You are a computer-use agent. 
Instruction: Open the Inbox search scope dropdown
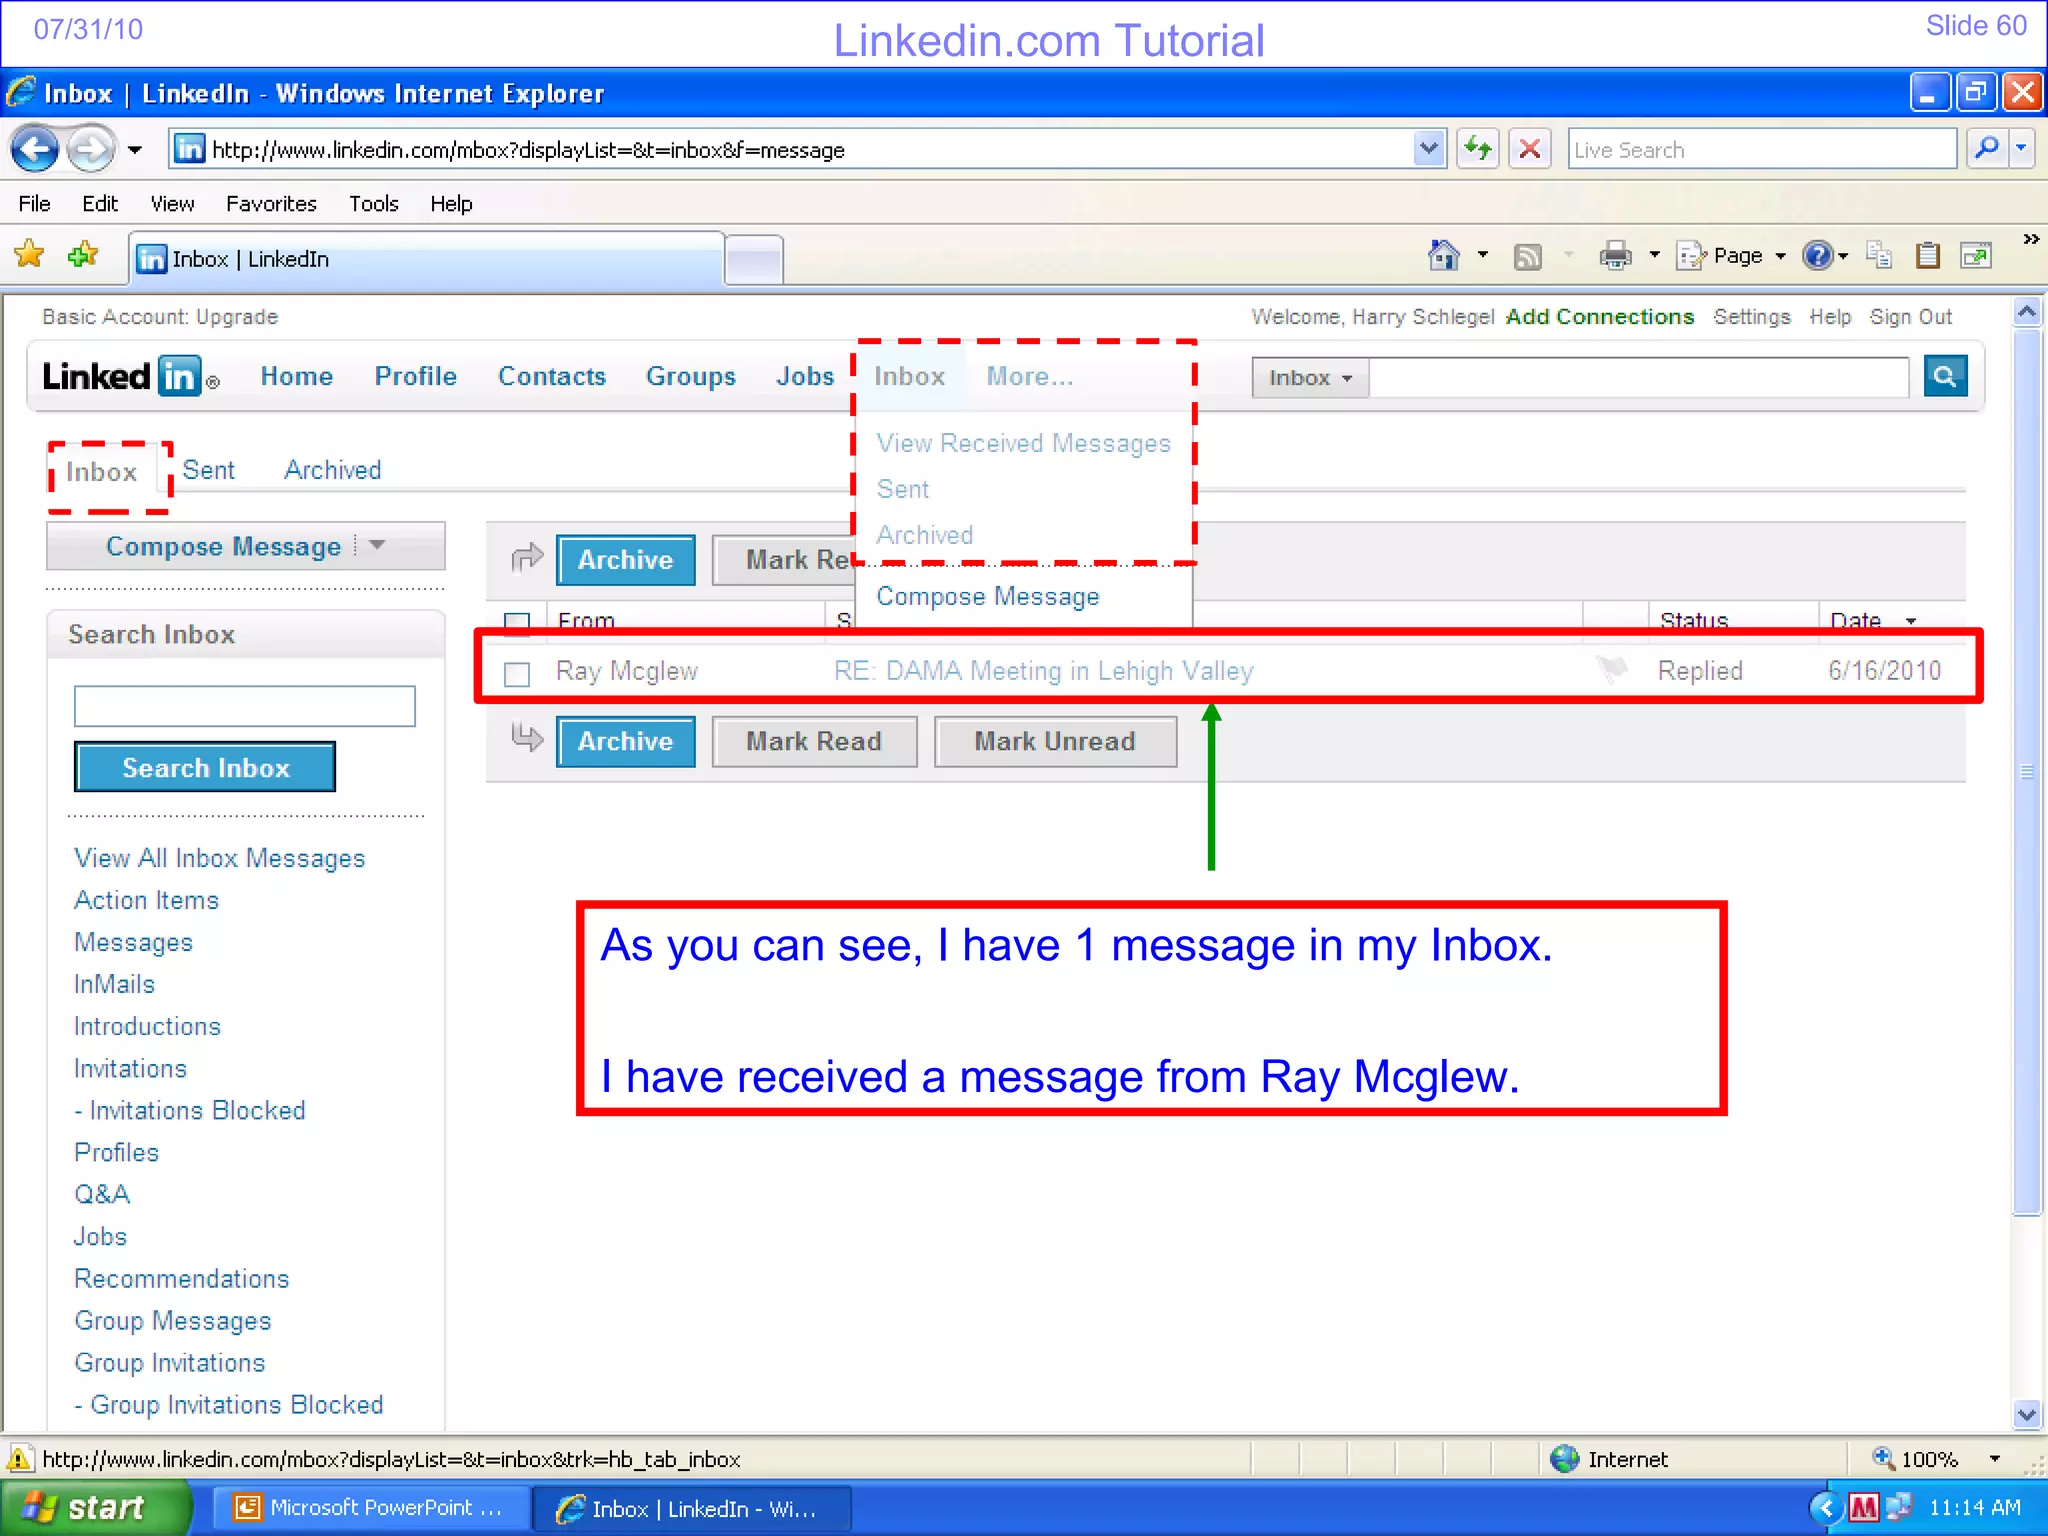tap(1310, 378)
